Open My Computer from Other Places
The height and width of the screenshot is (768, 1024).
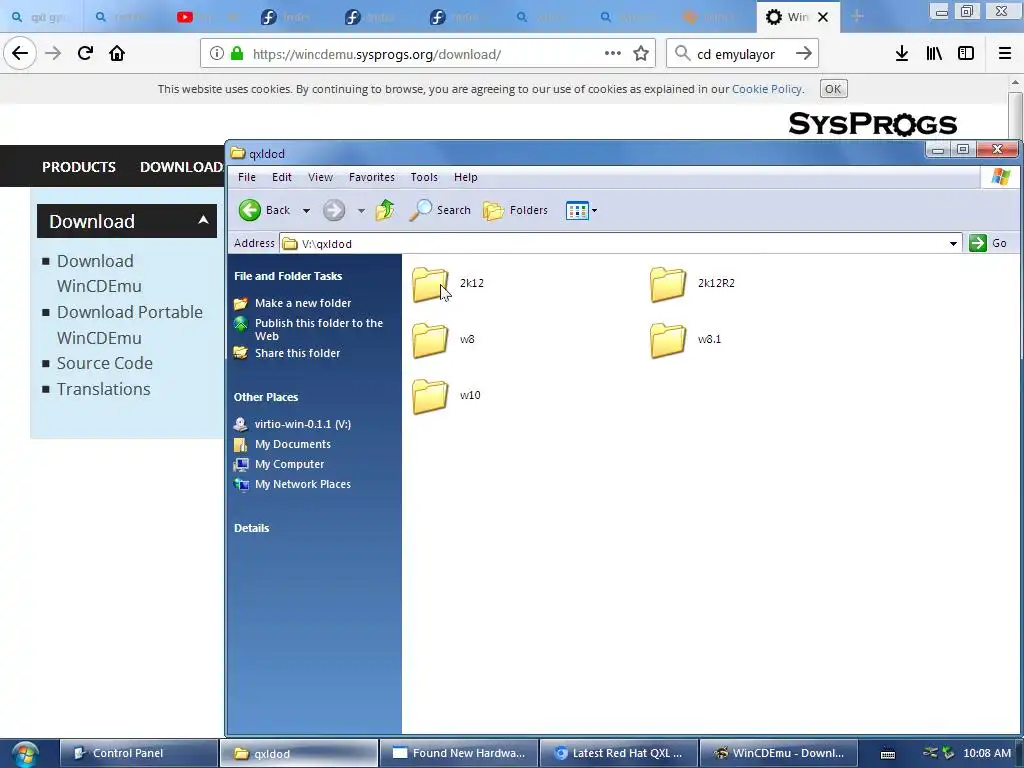click(x=289, y=464)
